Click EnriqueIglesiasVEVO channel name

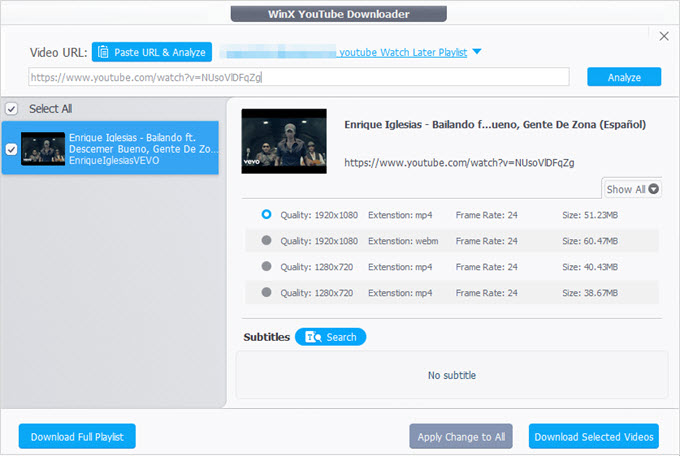[114, 161]
